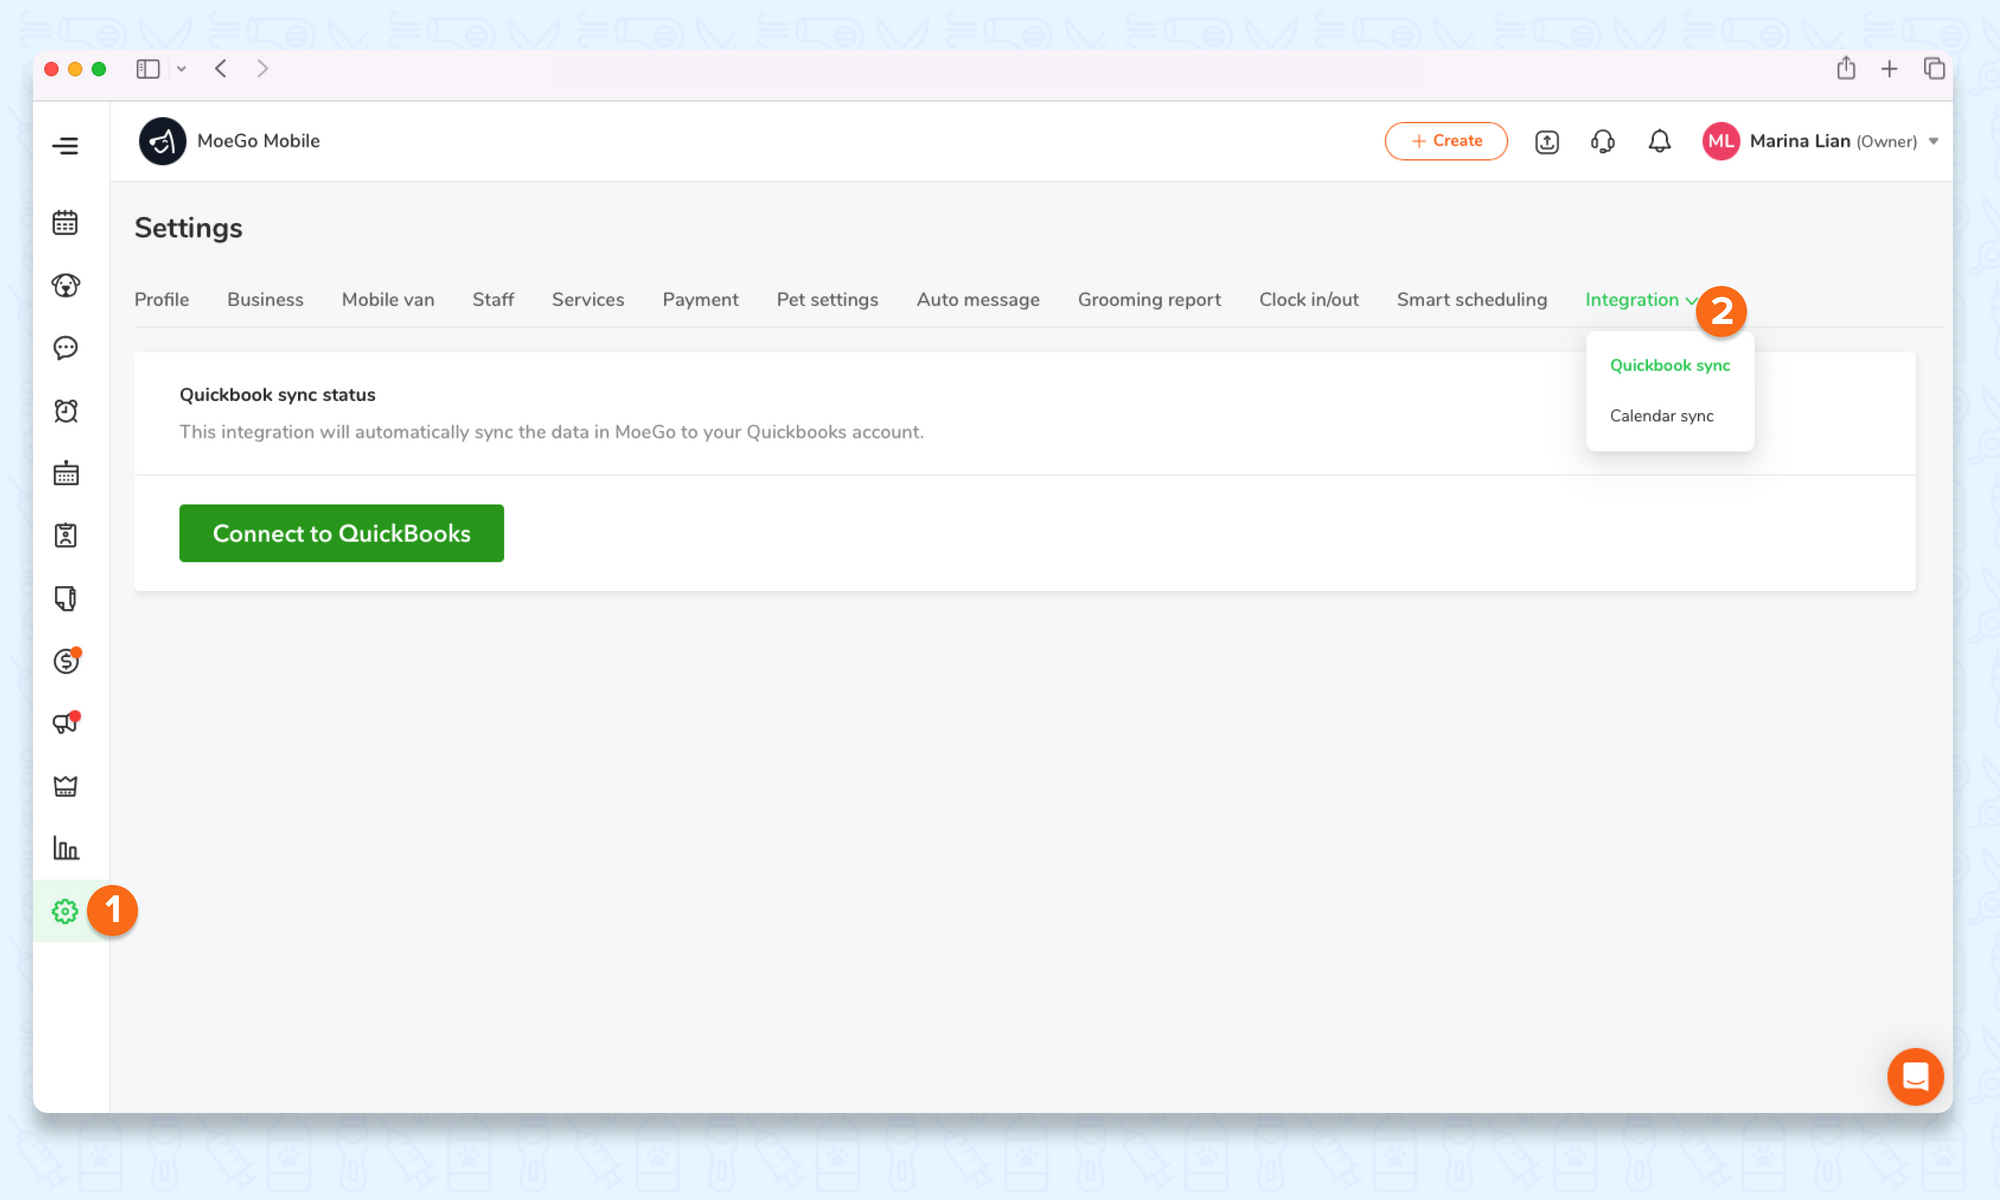The width and height of the screenshot is (2000, 1200).
Task: Open the bar chart reports sidebar icon
Action: [x=65, y=848]
